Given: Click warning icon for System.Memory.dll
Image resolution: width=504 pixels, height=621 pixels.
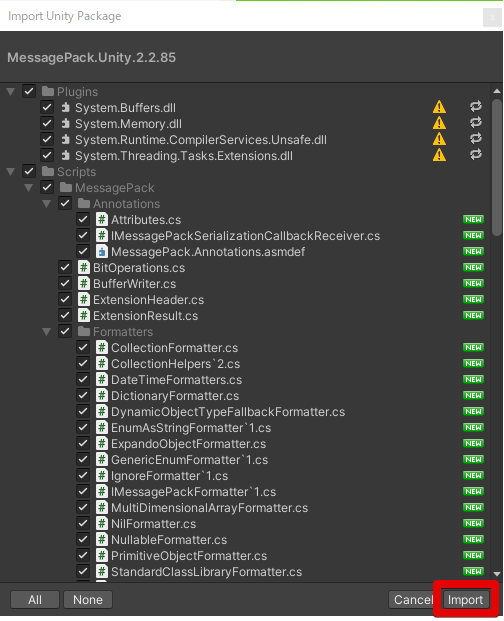Looking at the screenshot, I should click(439, 123).
